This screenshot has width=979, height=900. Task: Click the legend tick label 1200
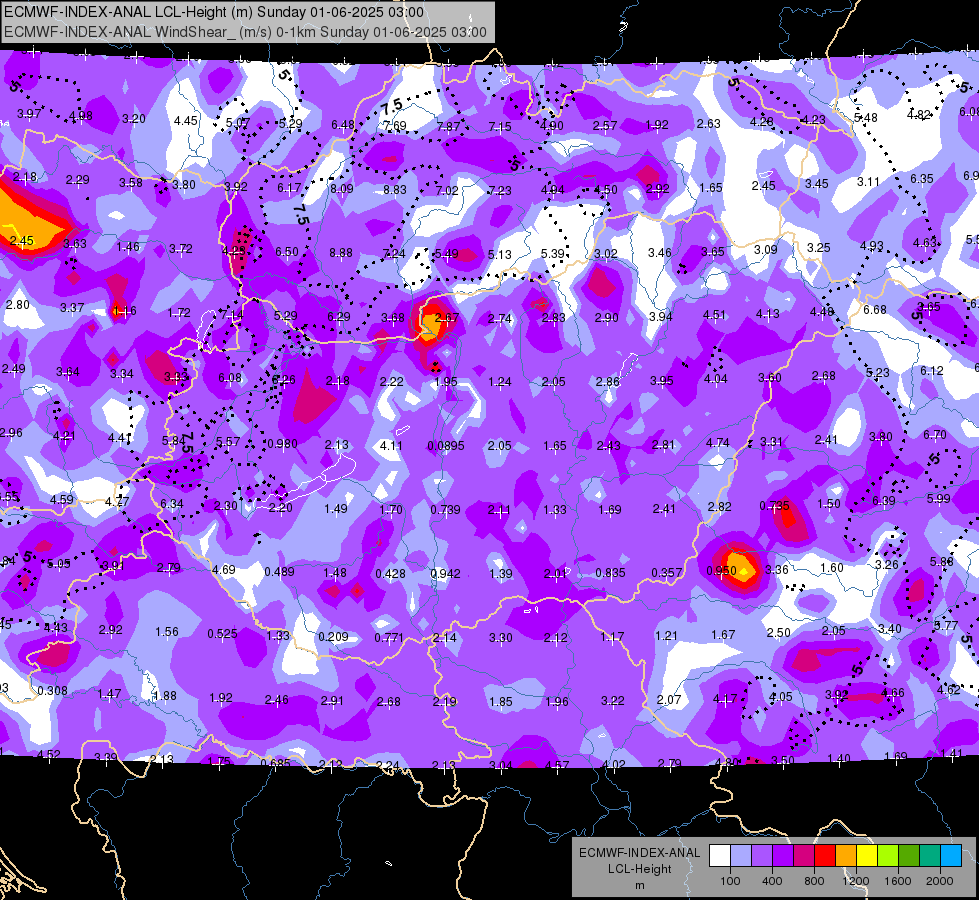(x=856, y=881)
